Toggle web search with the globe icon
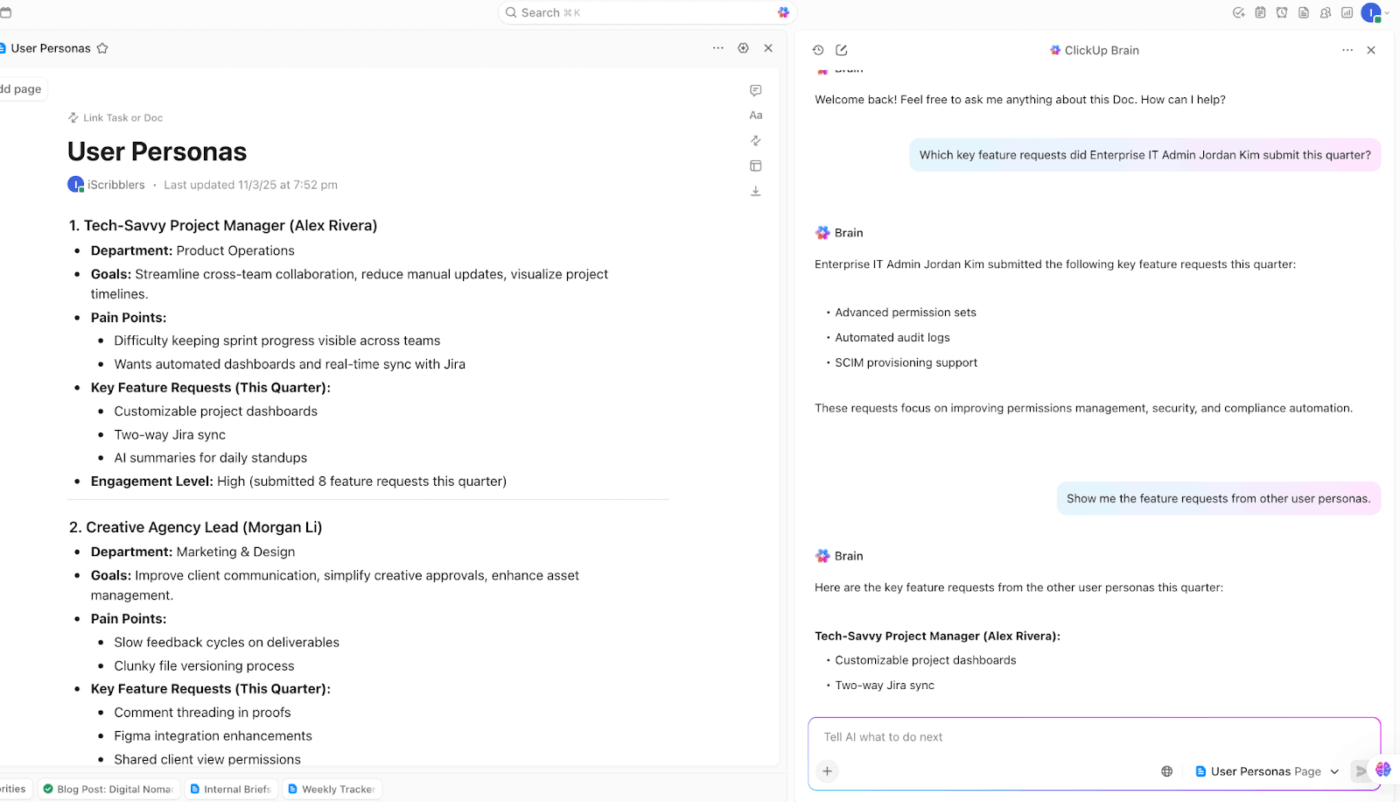Screen dimensions: 1400x802 coord(1166,771)
